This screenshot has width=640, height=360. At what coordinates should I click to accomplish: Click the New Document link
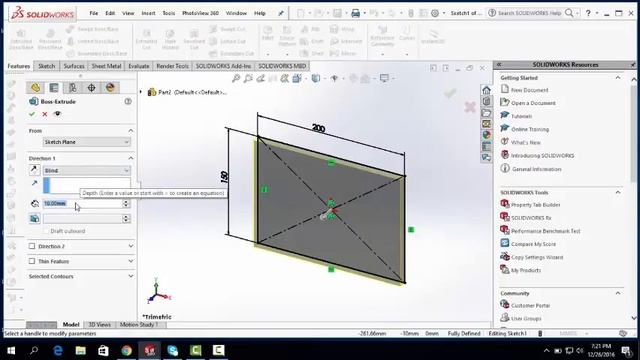pyautogui.click(x=529, y=90)
